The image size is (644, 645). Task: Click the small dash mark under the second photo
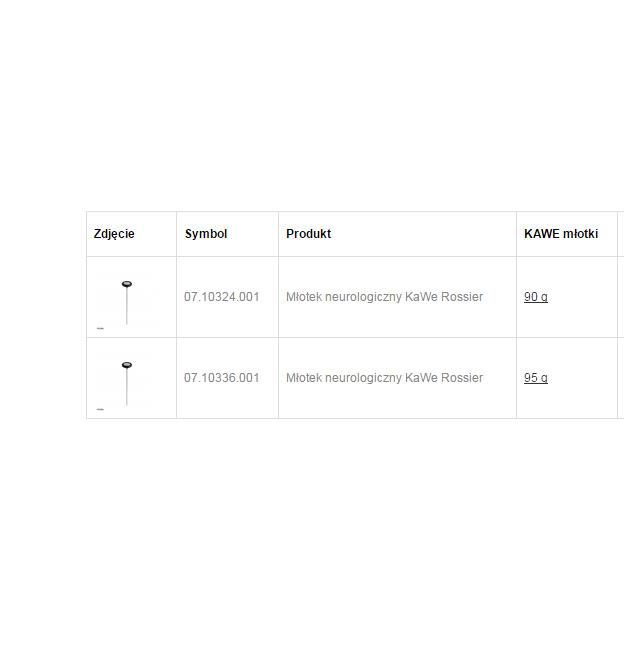pyautogui.click(x=100, y=409)
